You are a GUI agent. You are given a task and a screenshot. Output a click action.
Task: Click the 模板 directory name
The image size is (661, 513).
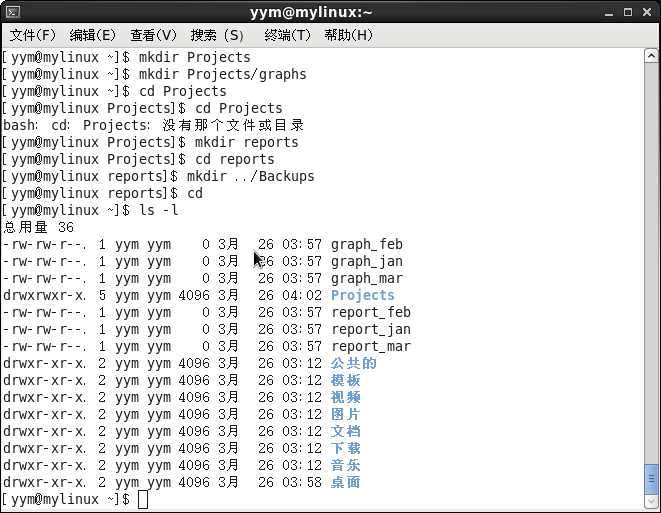(346, 380)
